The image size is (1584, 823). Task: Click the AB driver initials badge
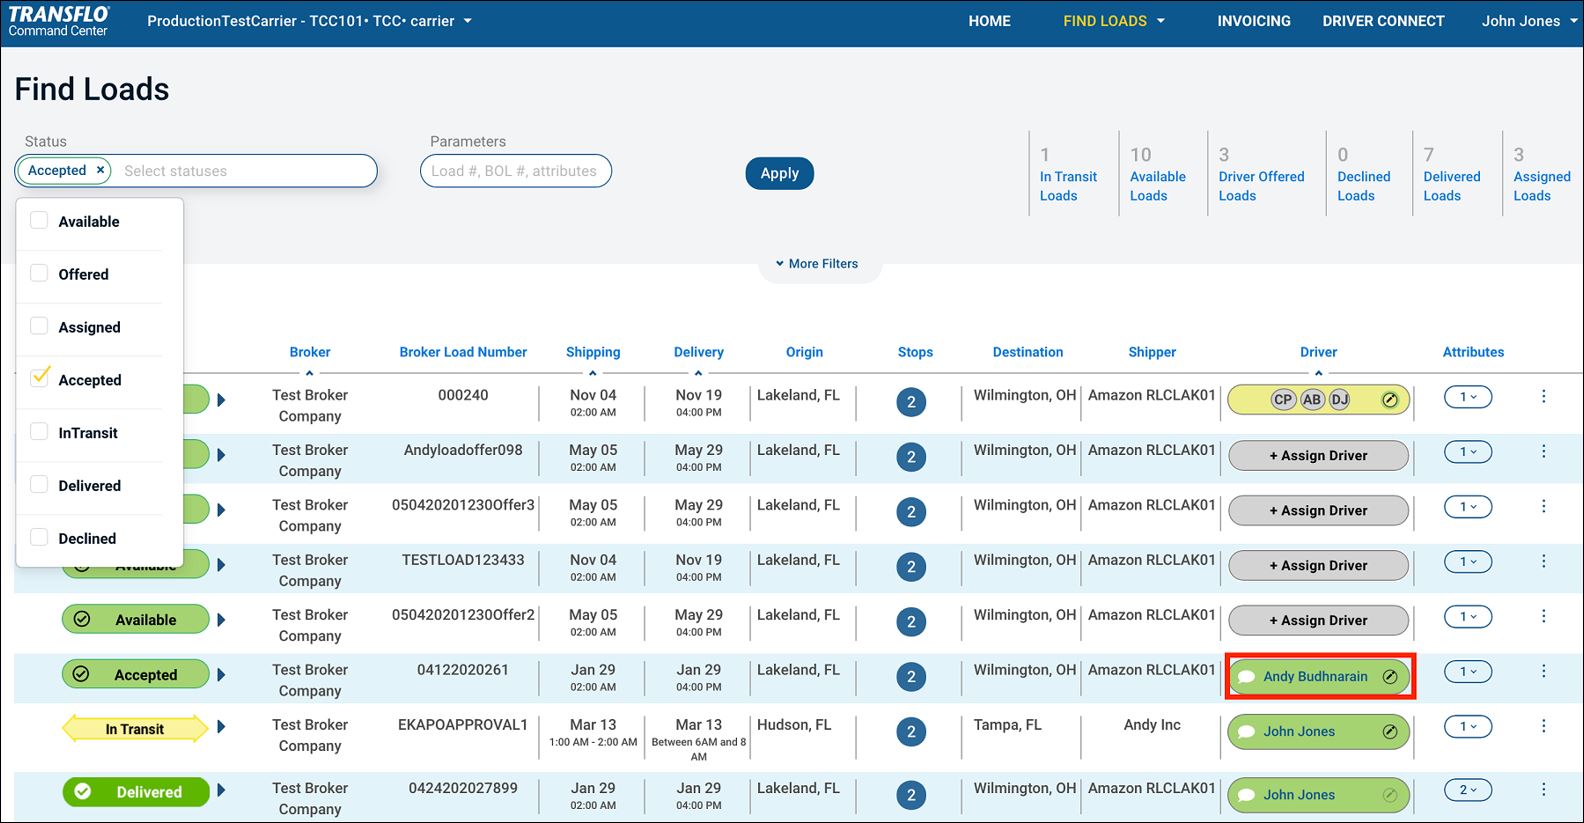coord(1312,400)
